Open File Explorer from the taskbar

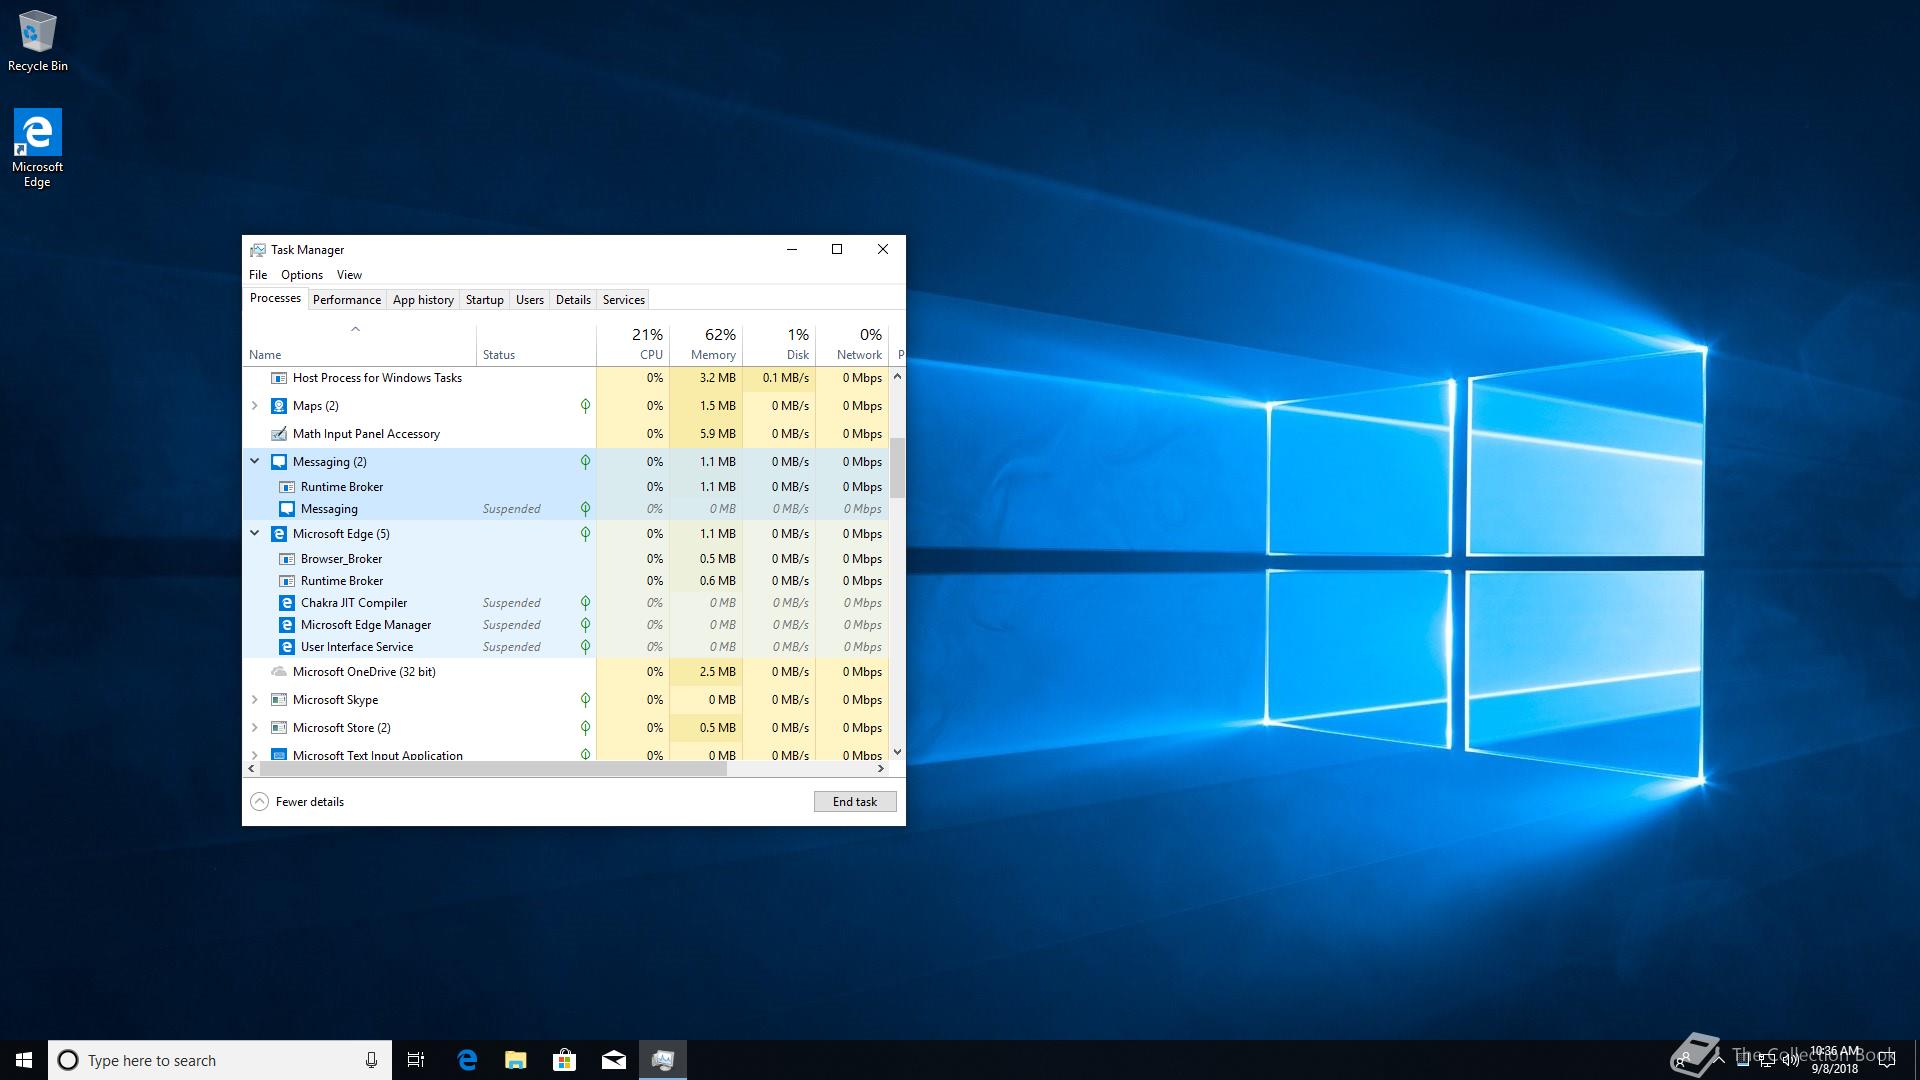[515, 1060]
